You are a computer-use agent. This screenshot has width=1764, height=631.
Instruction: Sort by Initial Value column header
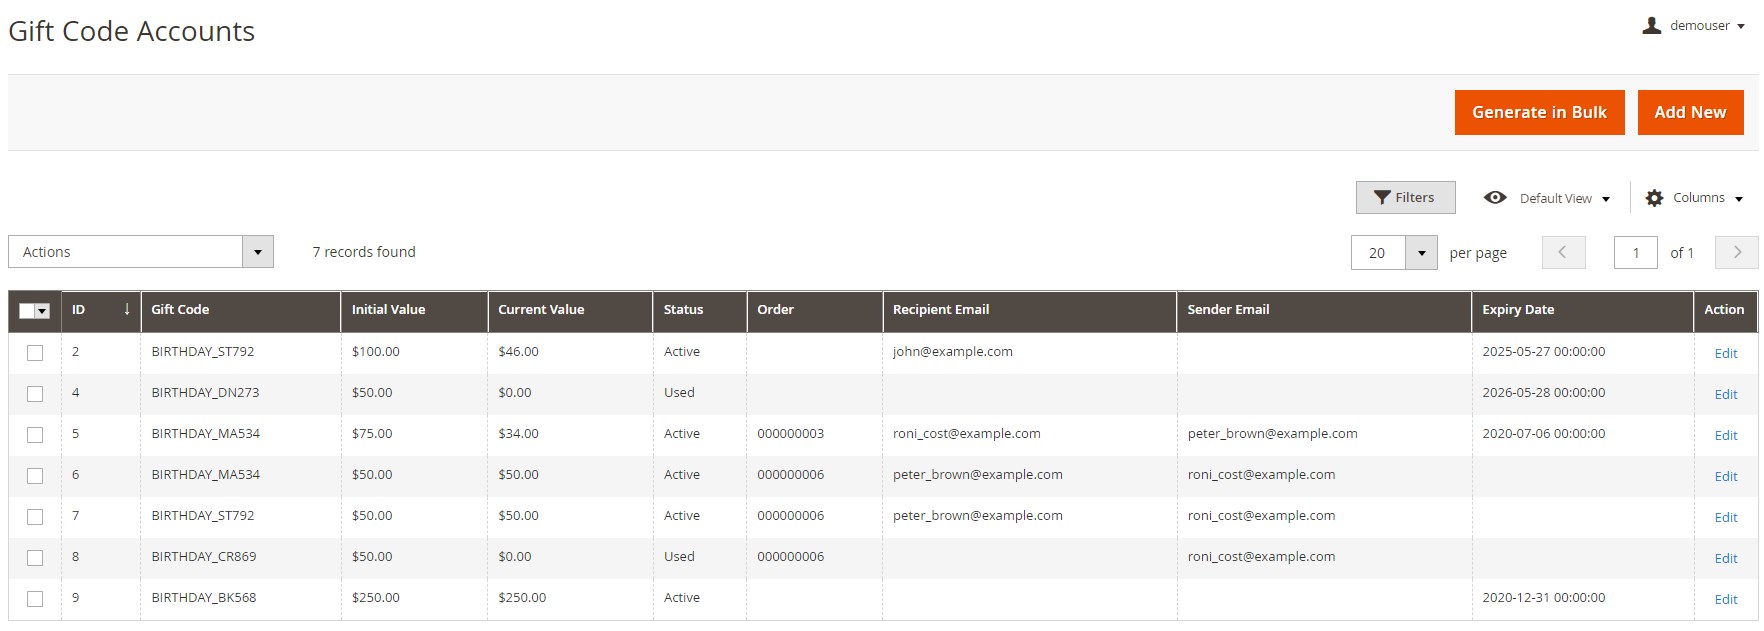coord(414,310)
